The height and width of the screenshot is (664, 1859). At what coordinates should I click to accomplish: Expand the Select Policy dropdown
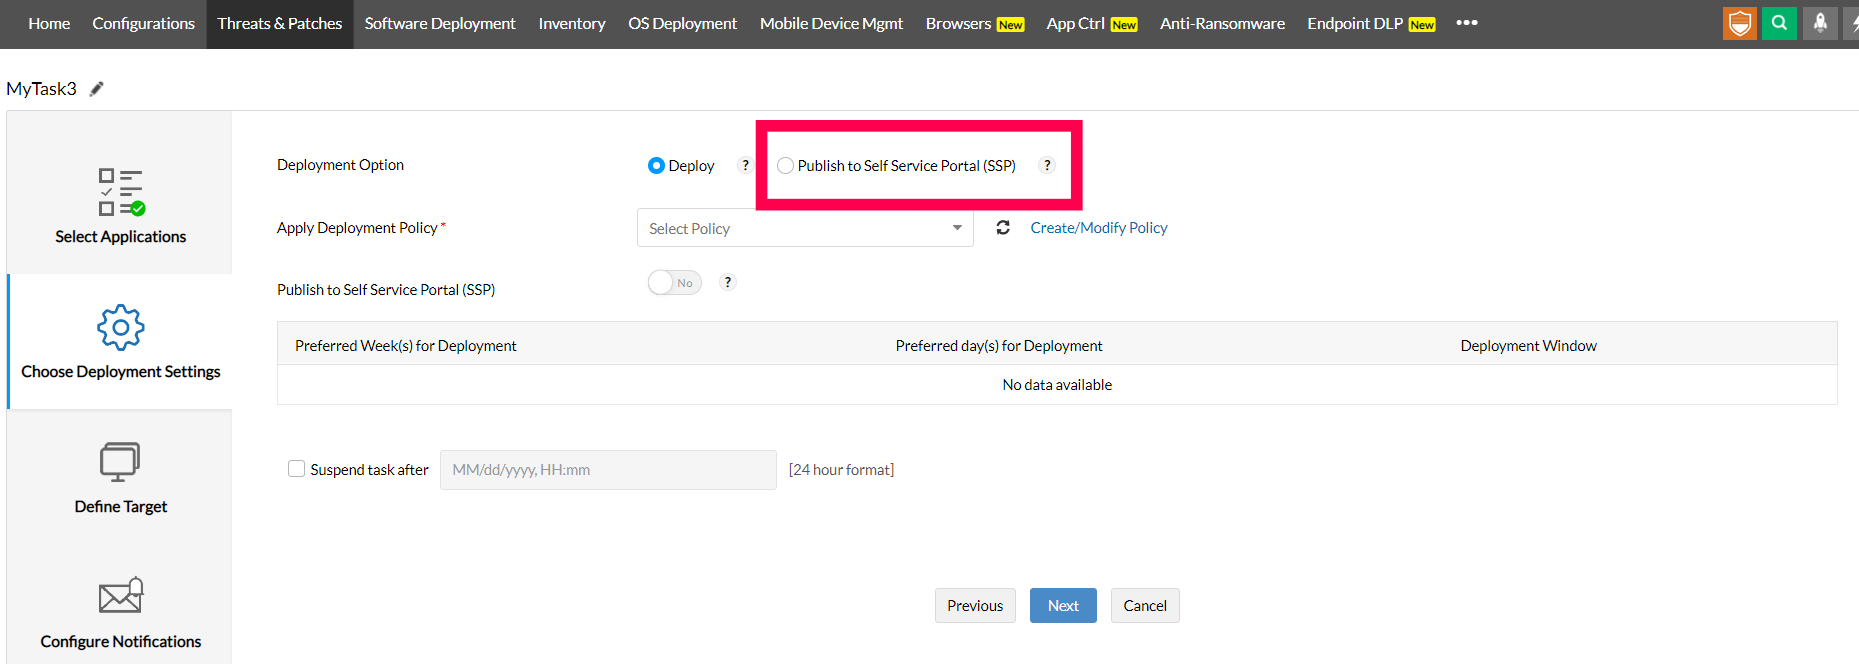[805, 228]
